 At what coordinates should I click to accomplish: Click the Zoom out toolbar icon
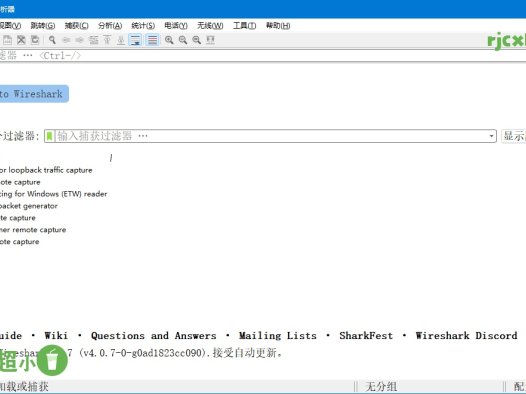coord(183,40)
